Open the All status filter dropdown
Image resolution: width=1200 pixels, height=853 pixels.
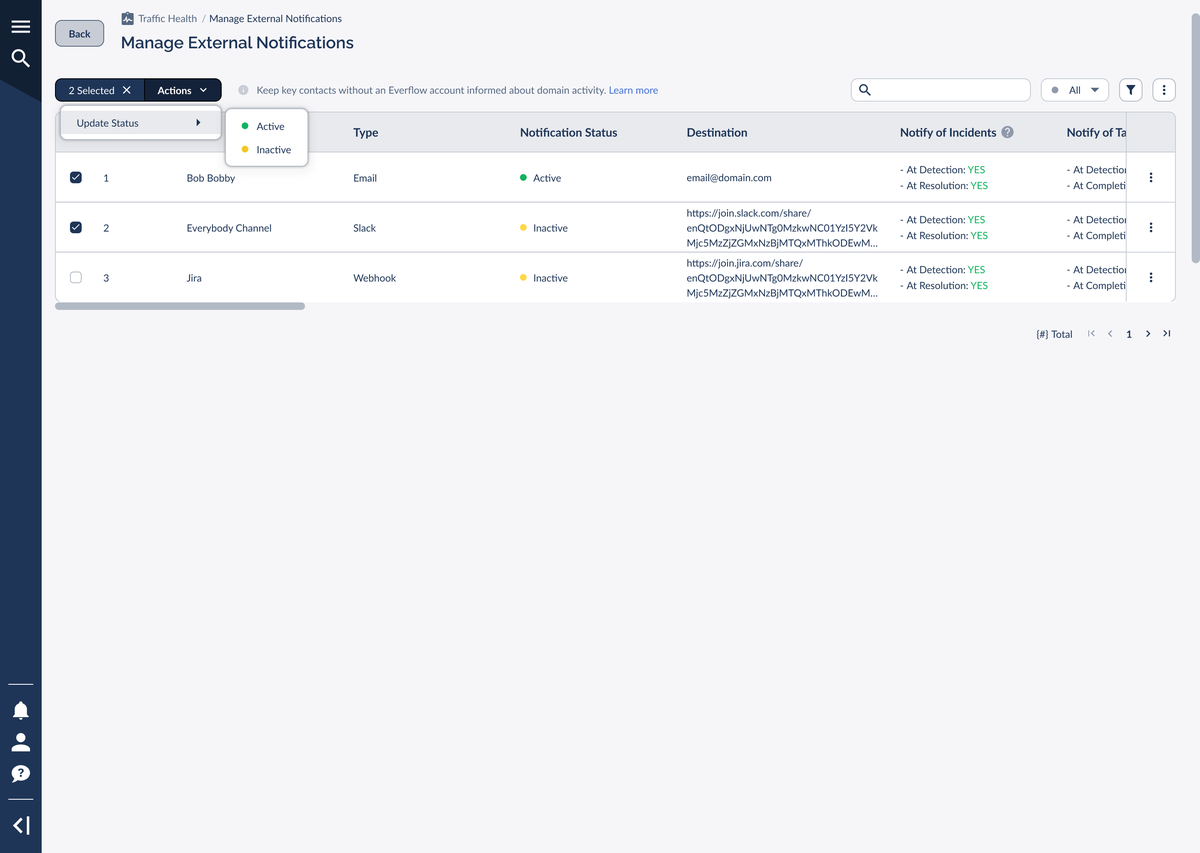click(1075, 90)
